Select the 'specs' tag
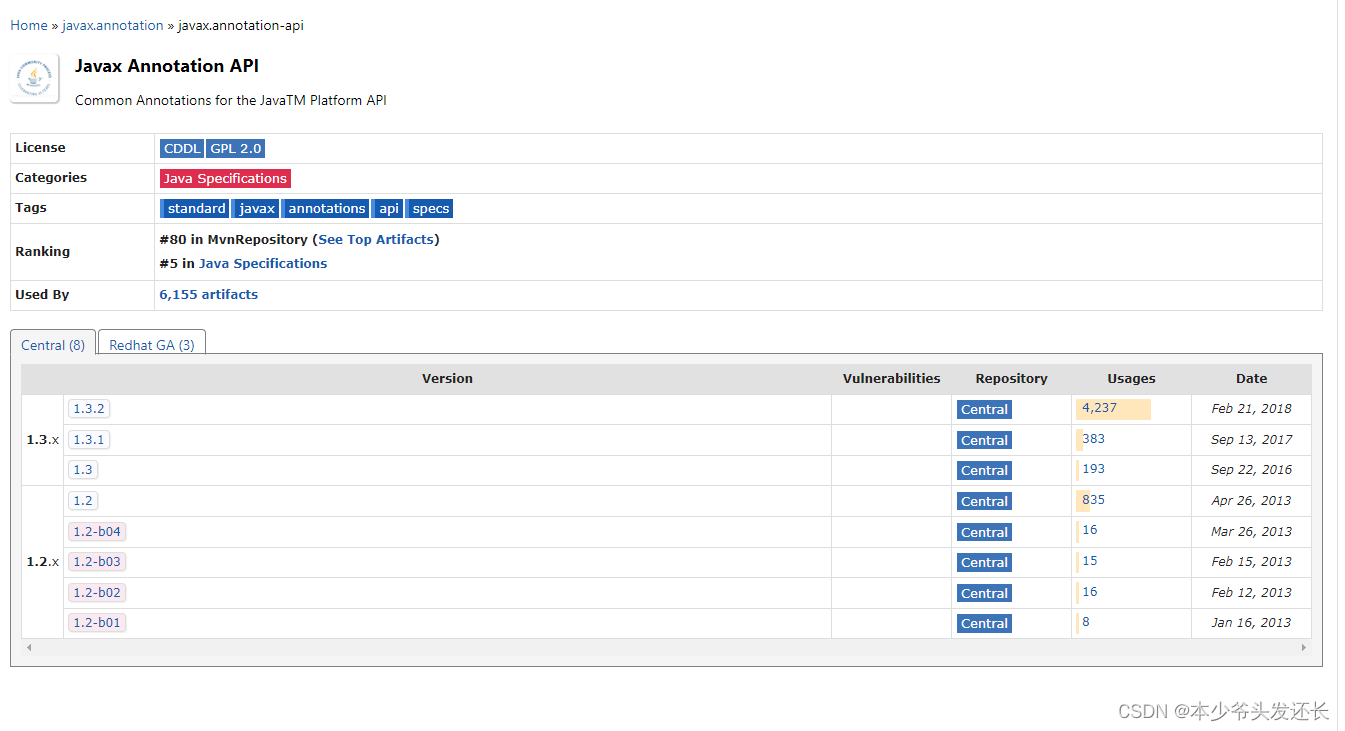The width and height of the screenshot is (1345, 731). click(430, 208)
